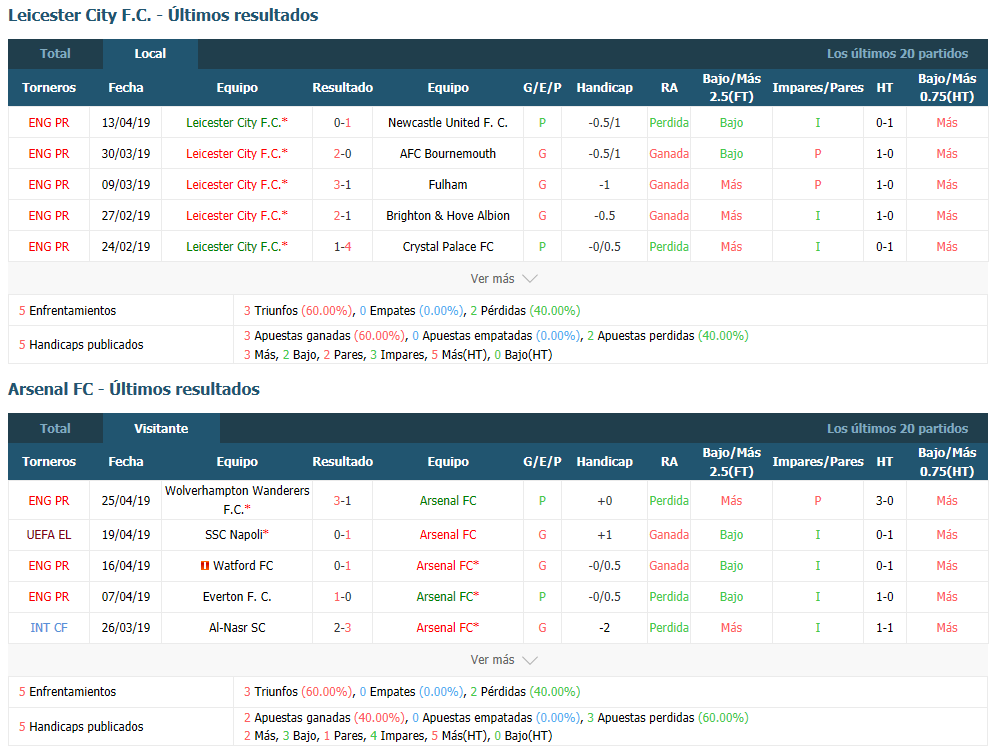Image resolution: width=1002 pixels, height=754 pixels.
Task: Click Leicester City F.C. - Últimos resultados heading
Action: pos(163,15)
